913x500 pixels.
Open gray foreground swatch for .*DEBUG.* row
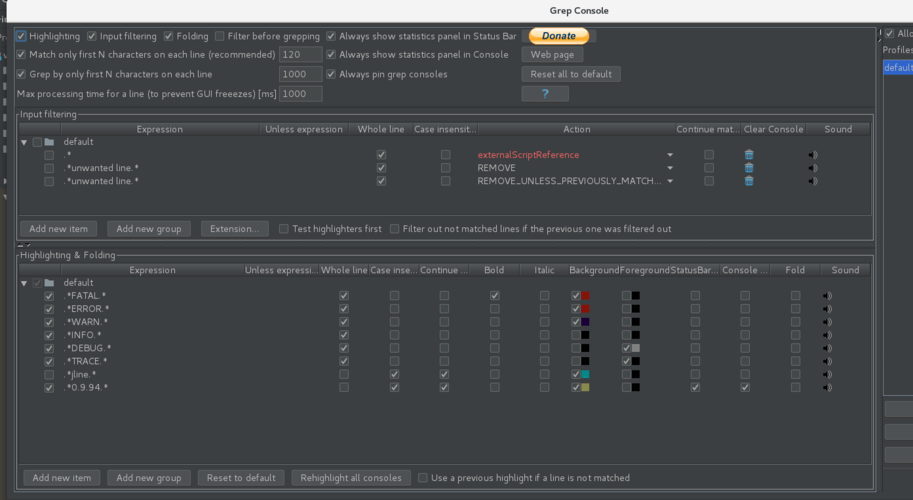pos(636,348)
